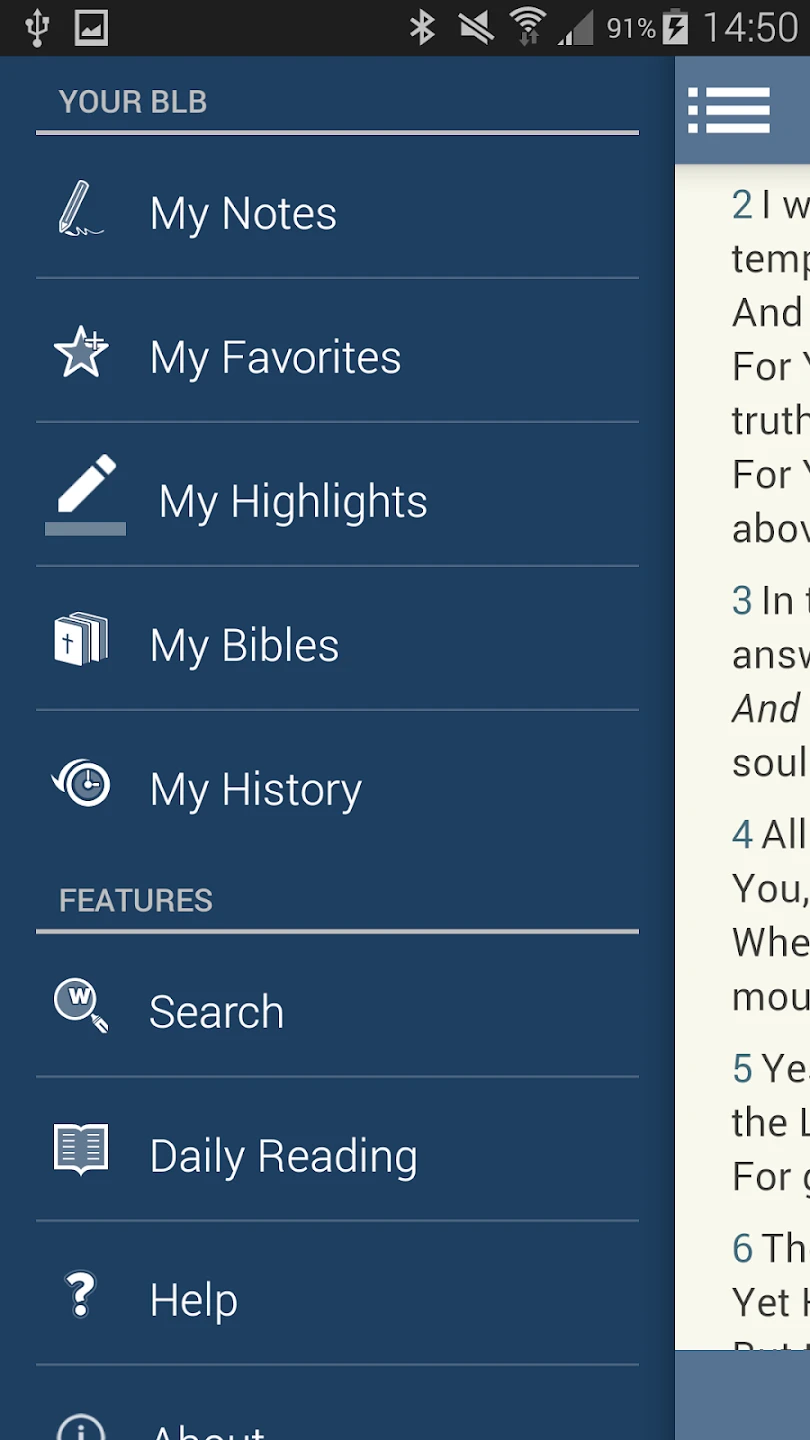Tap the My Favorites star icon

click(x=81, y=354)
